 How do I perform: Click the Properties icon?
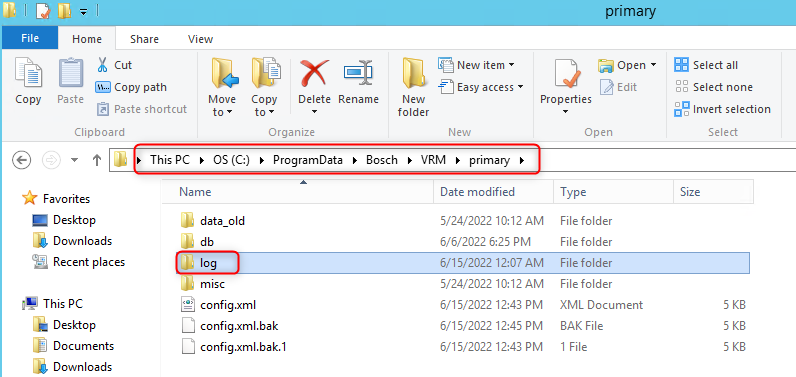[x=566, y=74]
